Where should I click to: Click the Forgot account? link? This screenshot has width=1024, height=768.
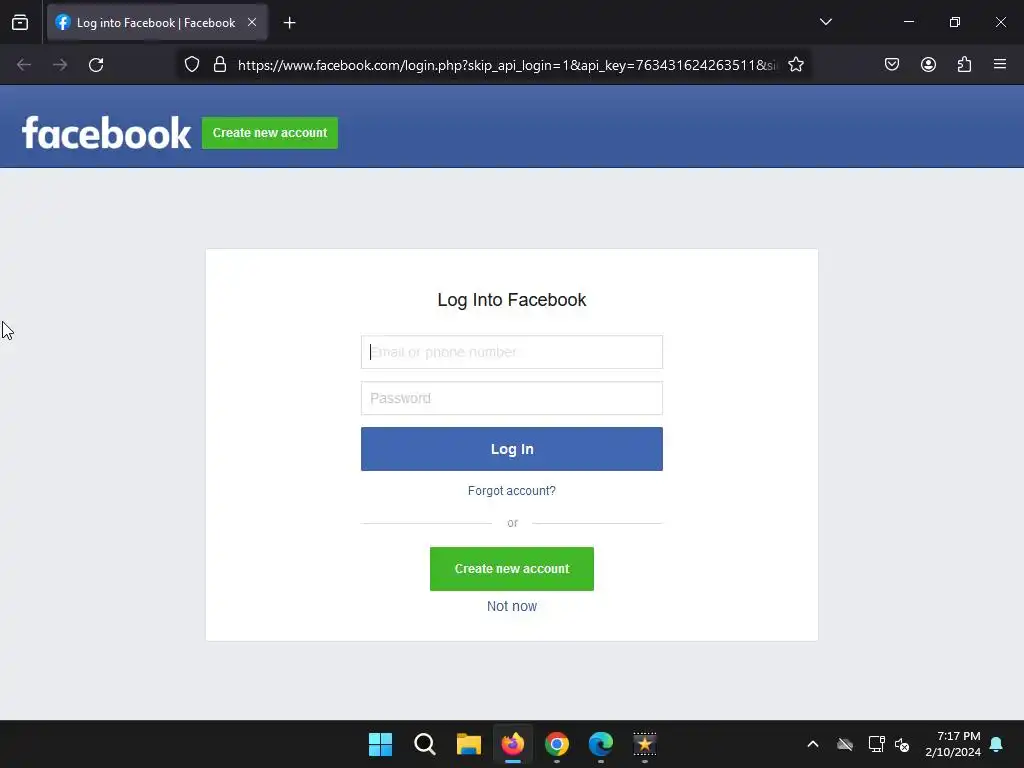pyautogui.click(x=511, y=490)
